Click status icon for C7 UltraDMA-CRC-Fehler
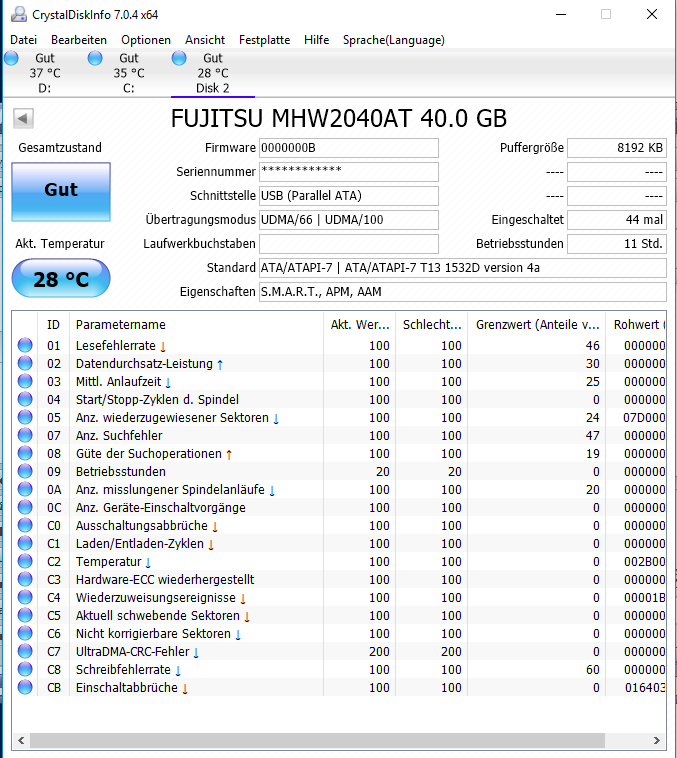 click(25, 651)
